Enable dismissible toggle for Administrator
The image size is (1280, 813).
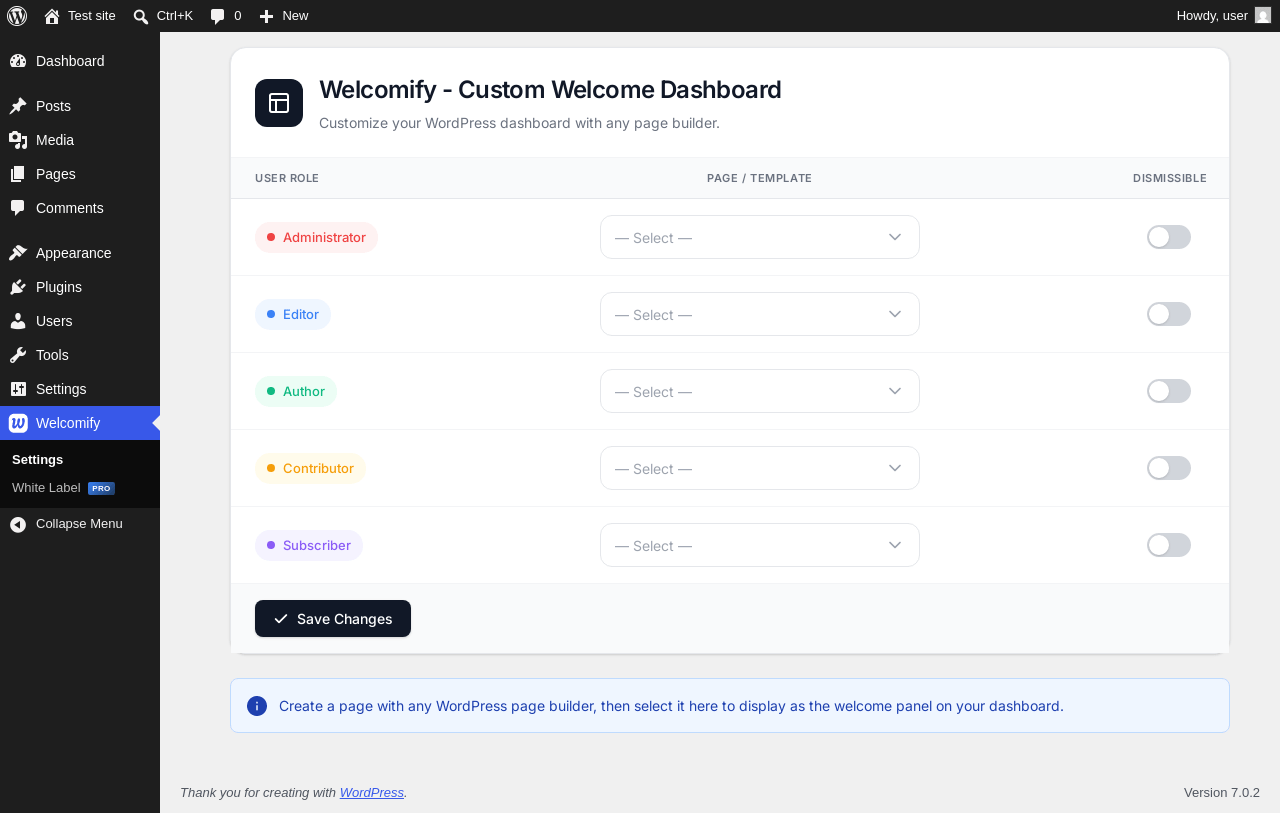tap(1169, 237)
